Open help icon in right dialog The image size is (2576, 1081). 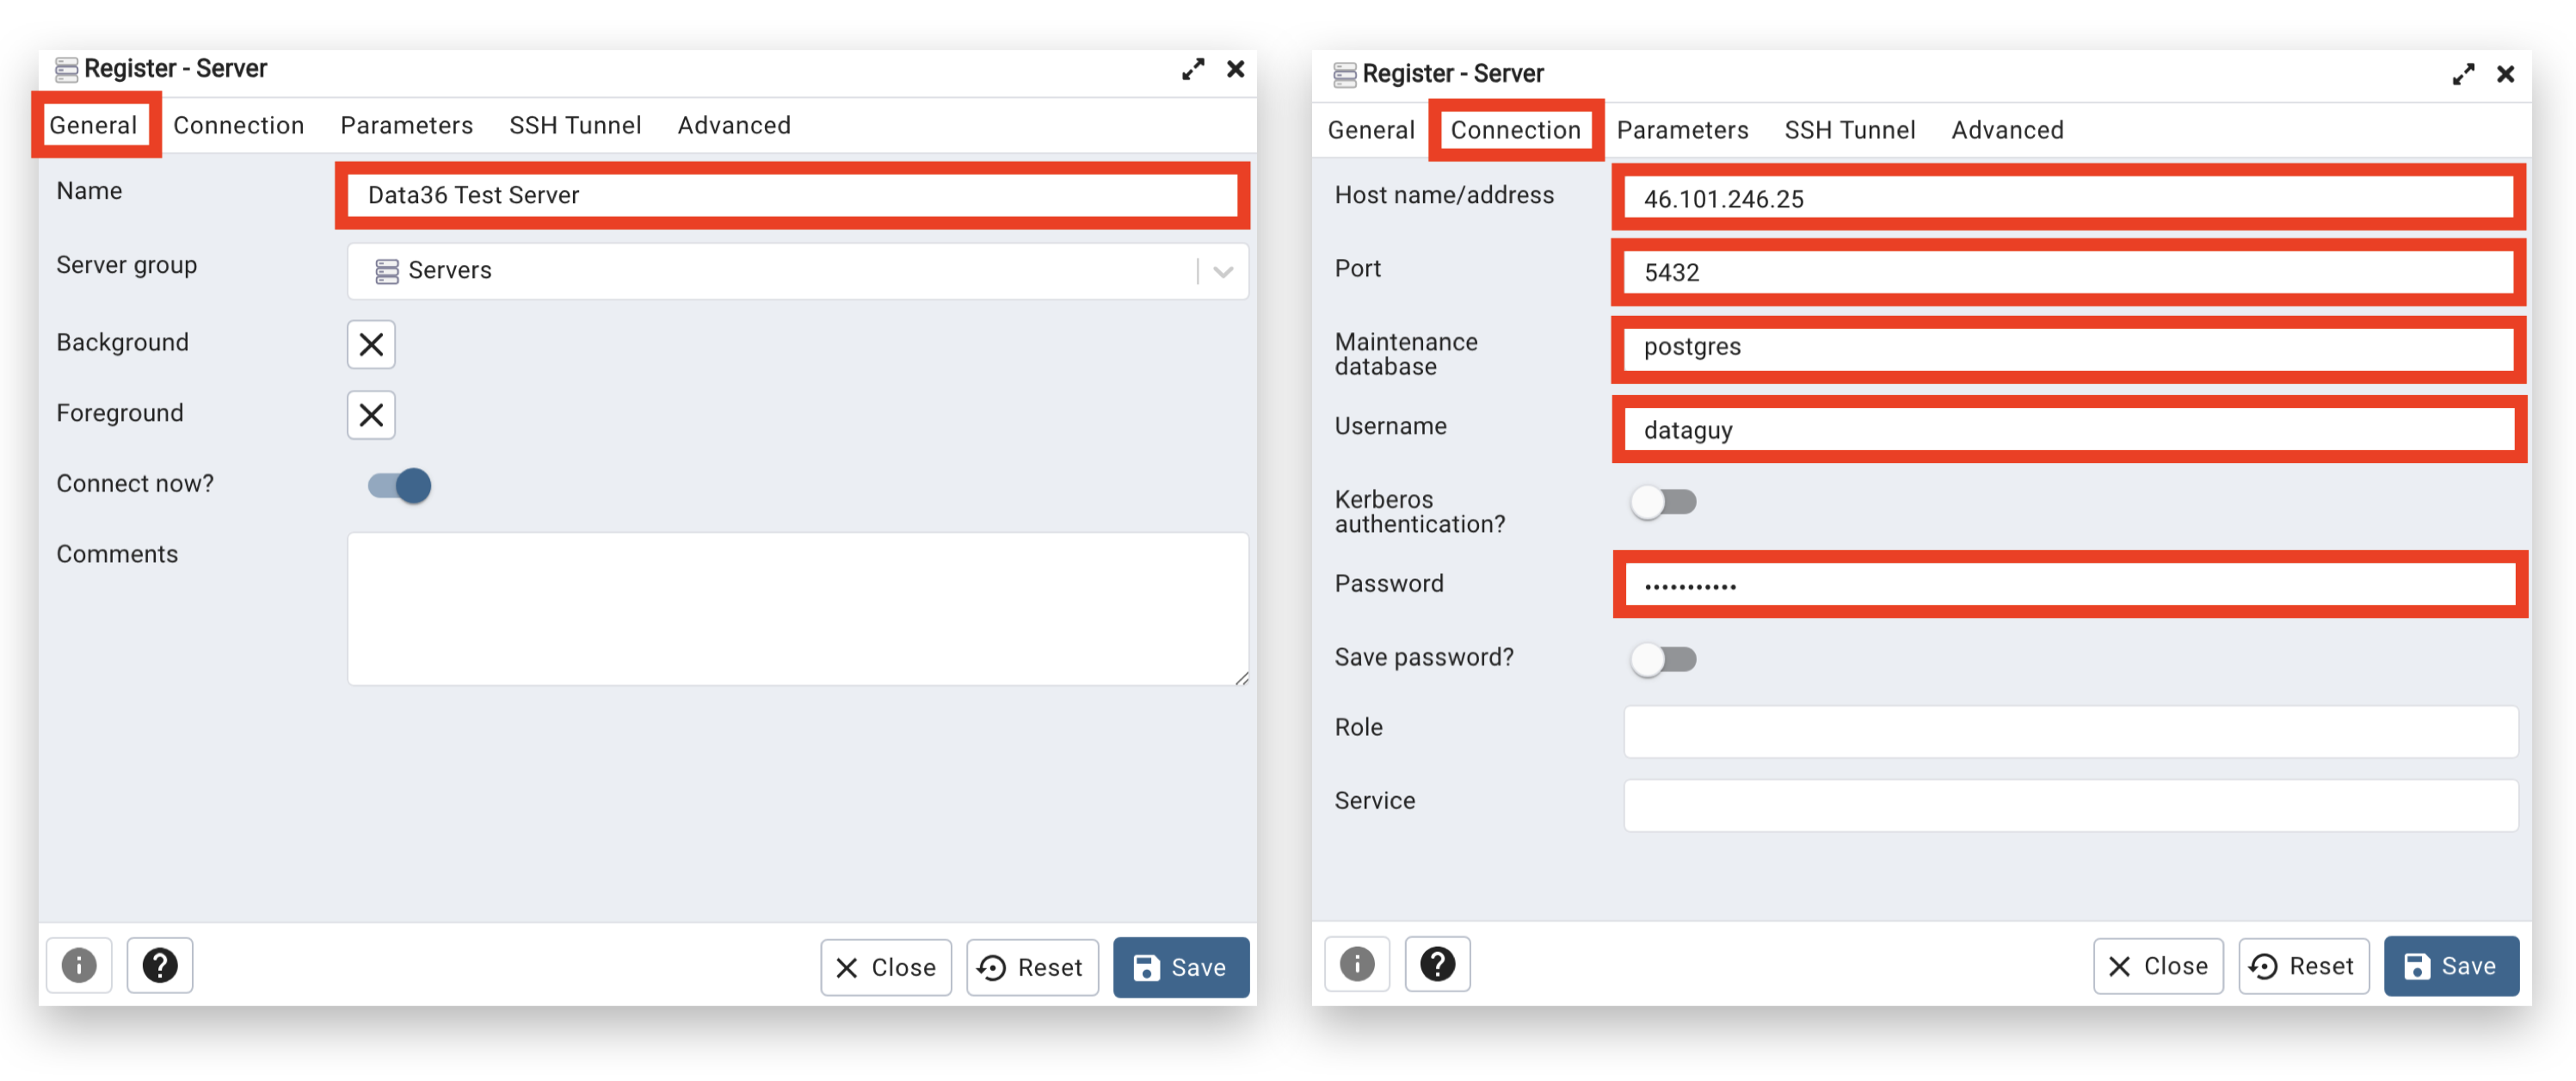click(x=1437, y=964)
